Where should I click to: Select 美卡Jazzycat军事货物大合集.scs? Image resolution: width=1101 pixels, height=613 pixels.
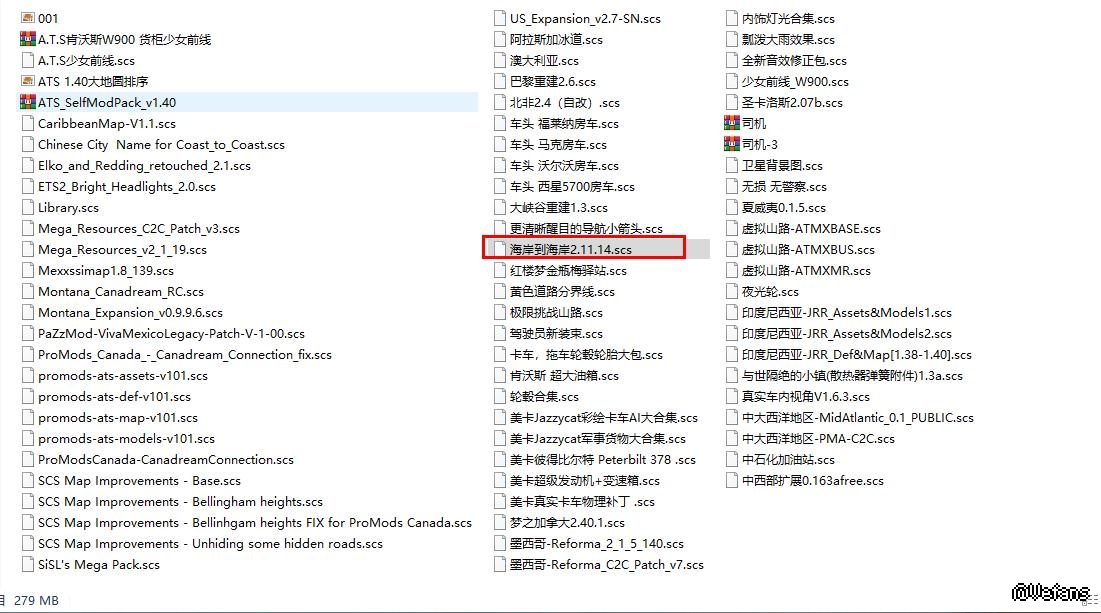pos(598,439)
